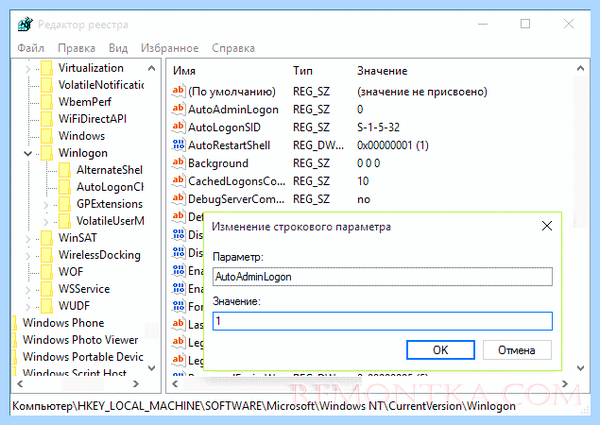Collapse the Winlogon tree node
The height and width of the screenshot is (425, 600).
pos(28,153)
